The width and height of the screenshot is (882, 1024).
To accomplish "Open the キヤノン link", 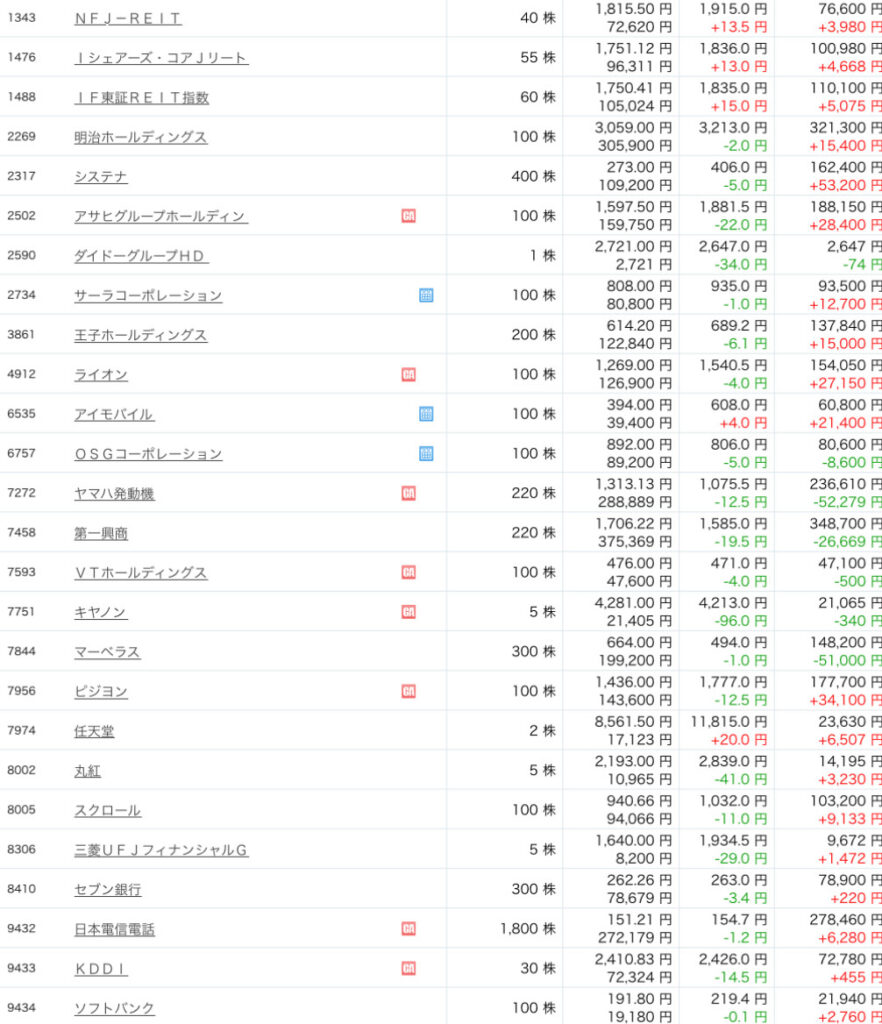I will 101,613.
